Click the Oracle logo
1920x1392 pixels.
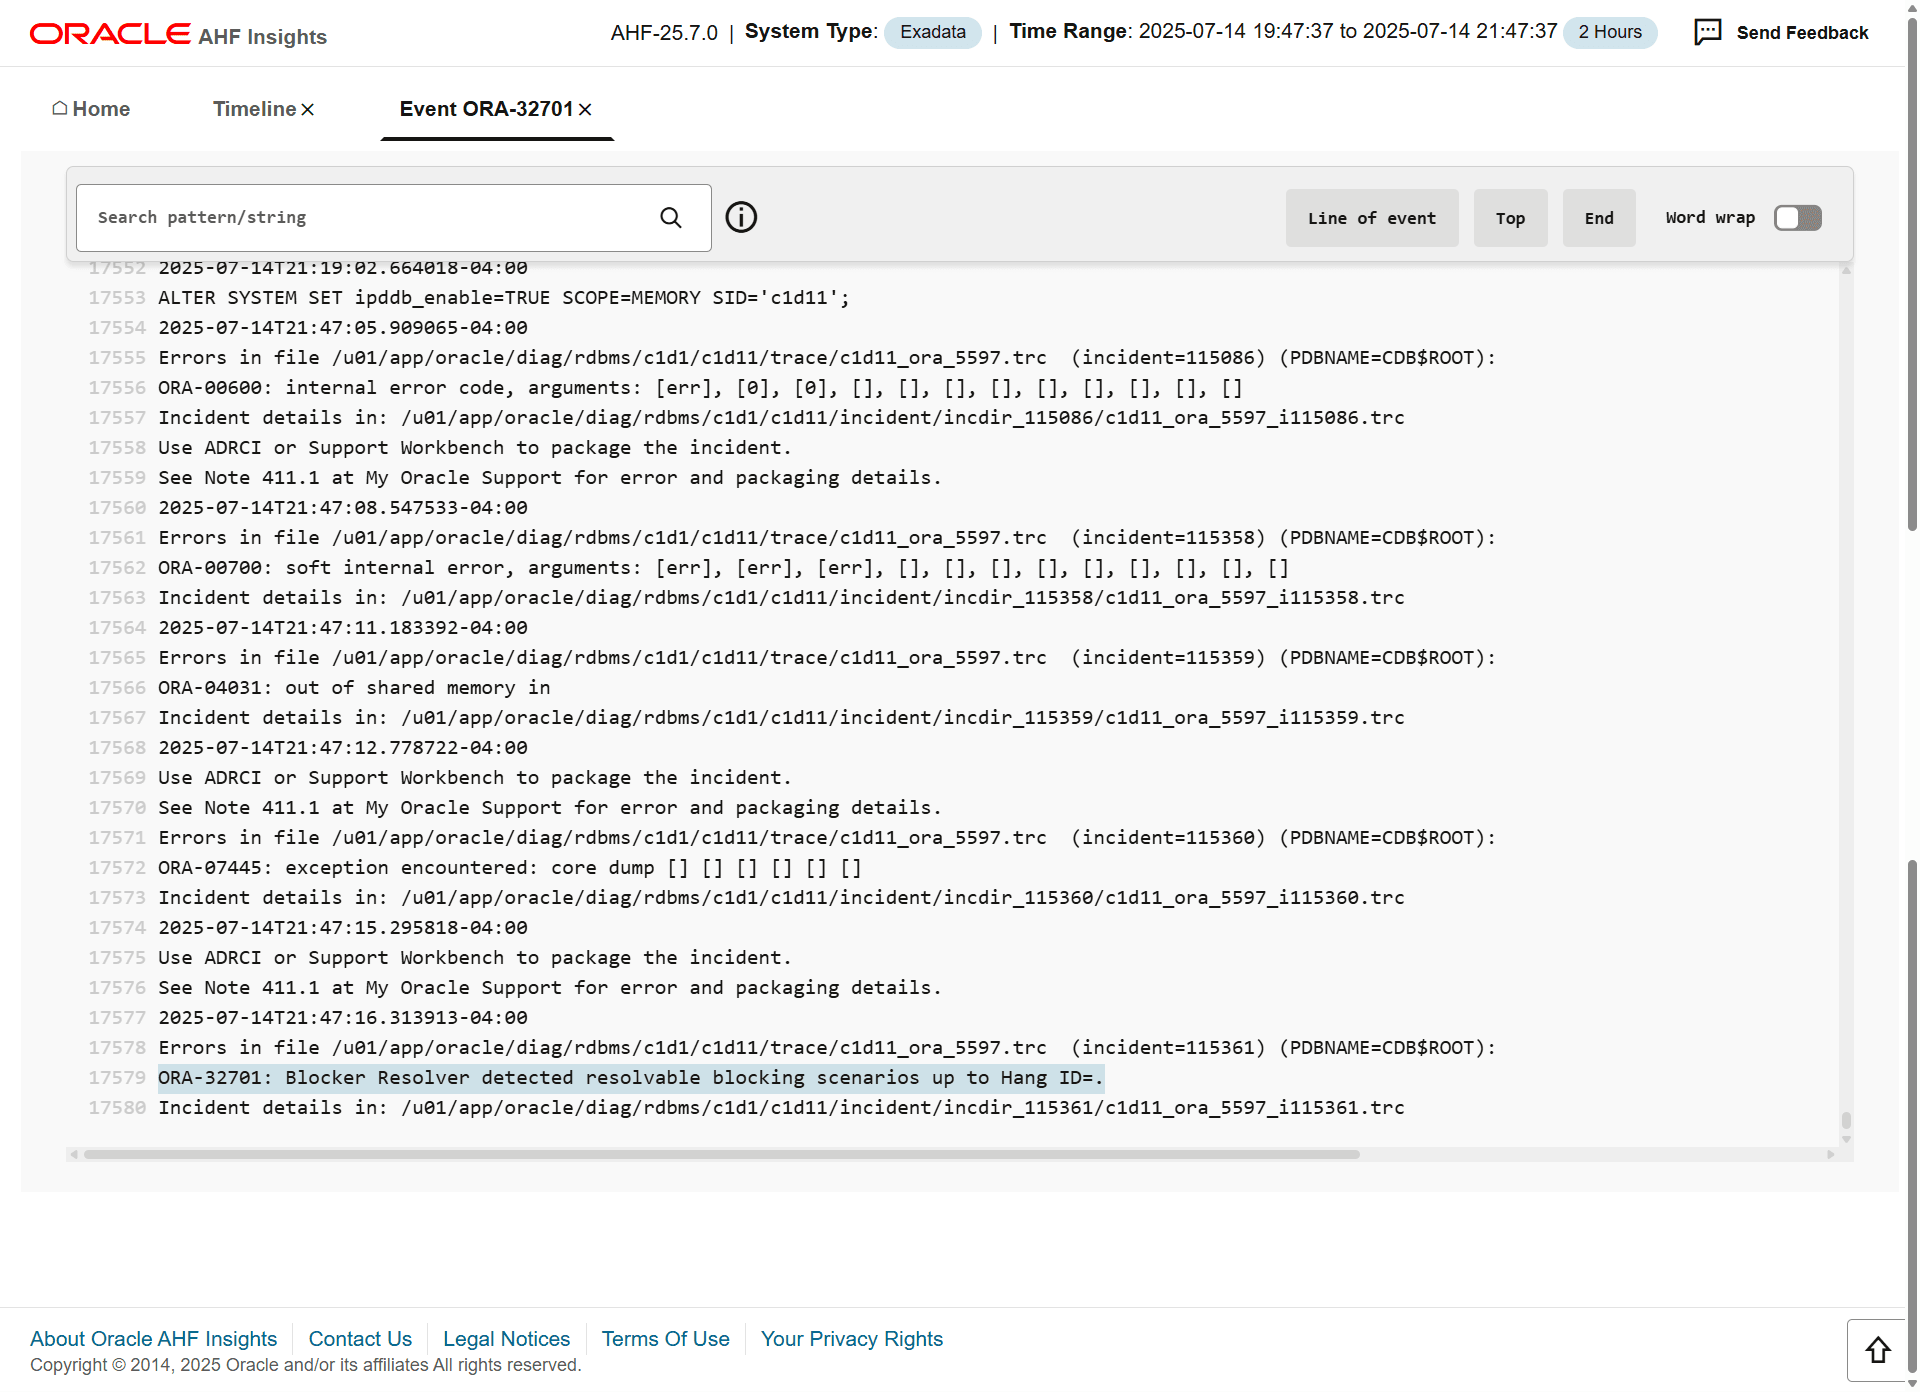click(110, 34)
